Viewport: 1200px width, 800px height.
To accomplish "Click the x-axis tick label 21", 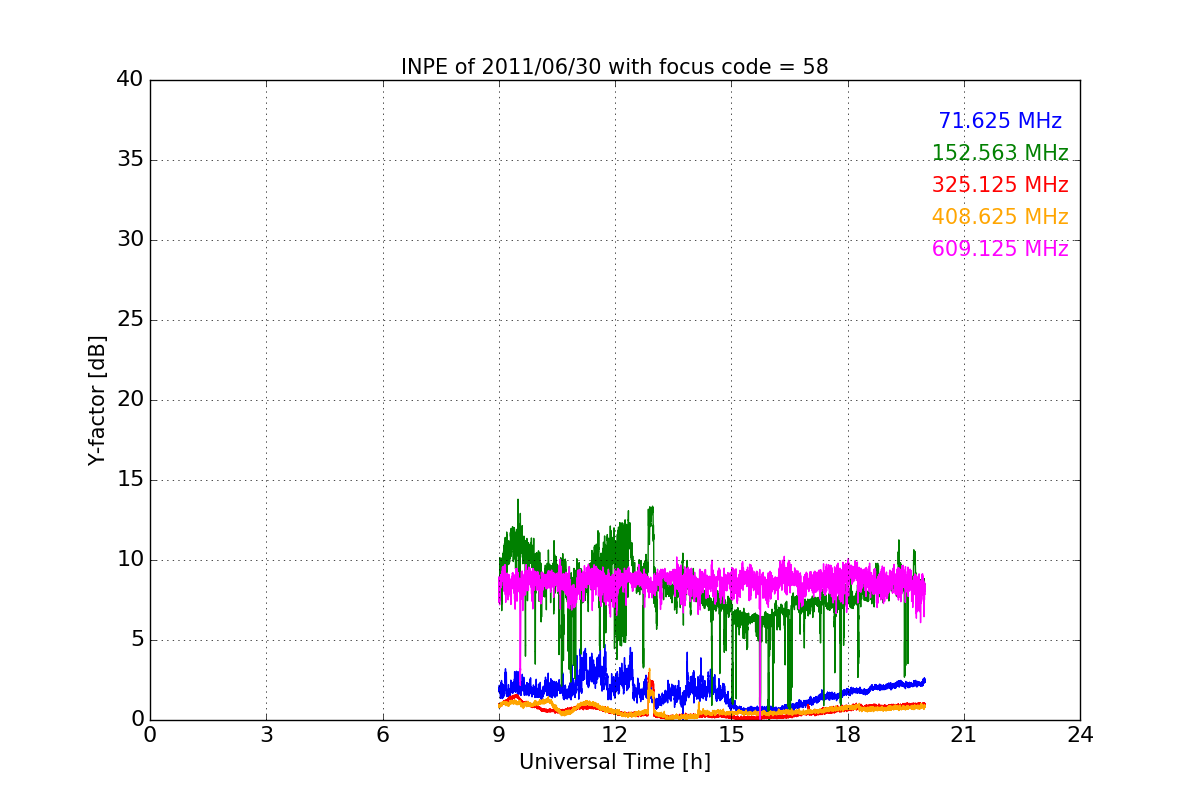I will [x=964, y=735].
